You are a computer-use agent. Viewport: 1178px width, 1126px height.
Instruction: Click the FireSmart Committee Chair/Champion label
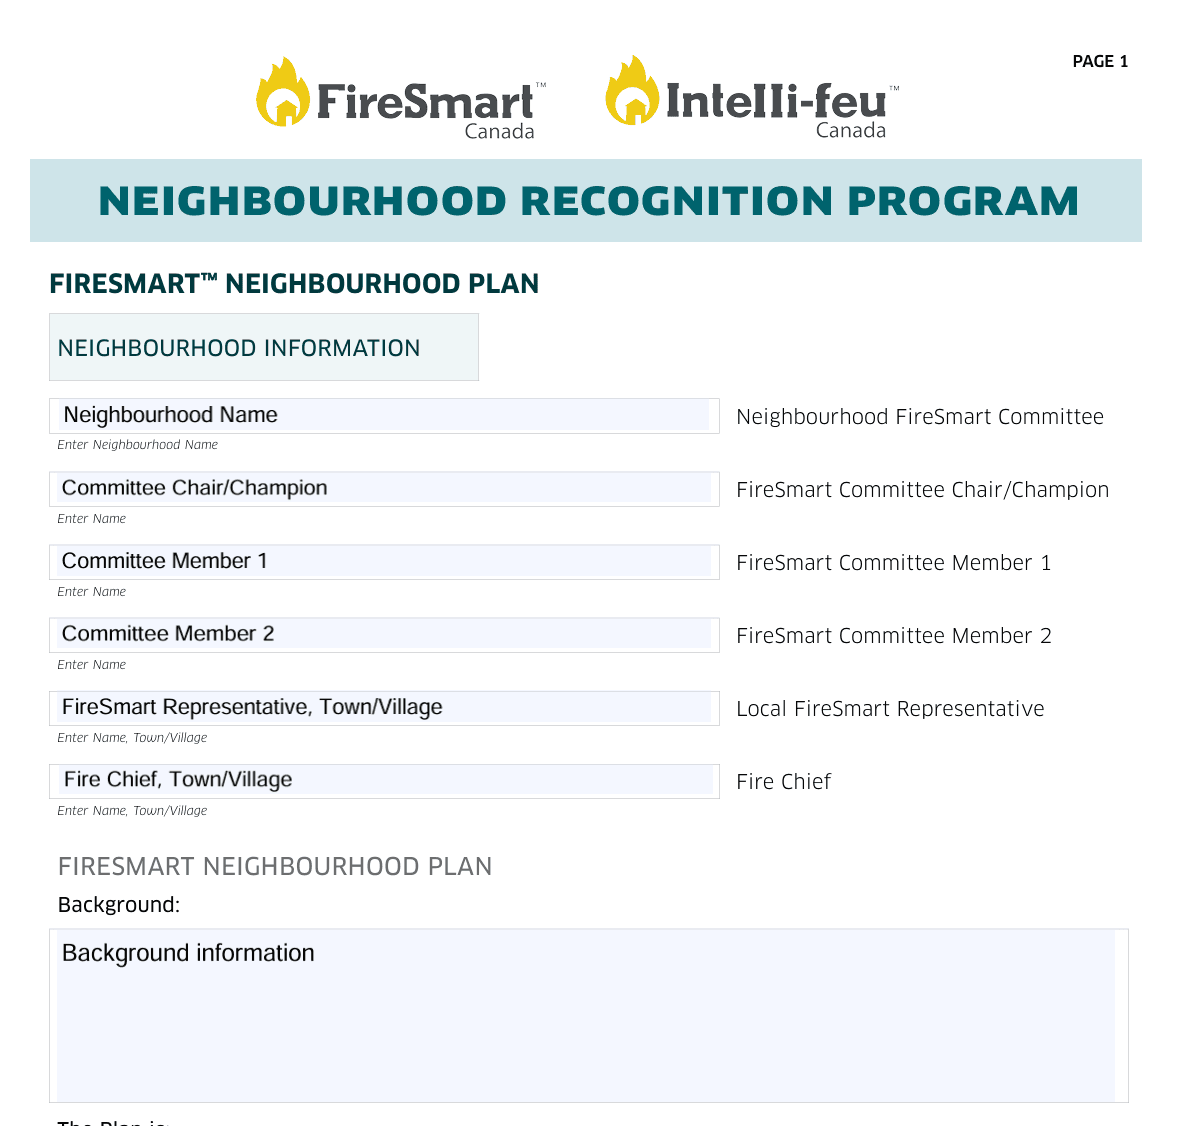922,489
